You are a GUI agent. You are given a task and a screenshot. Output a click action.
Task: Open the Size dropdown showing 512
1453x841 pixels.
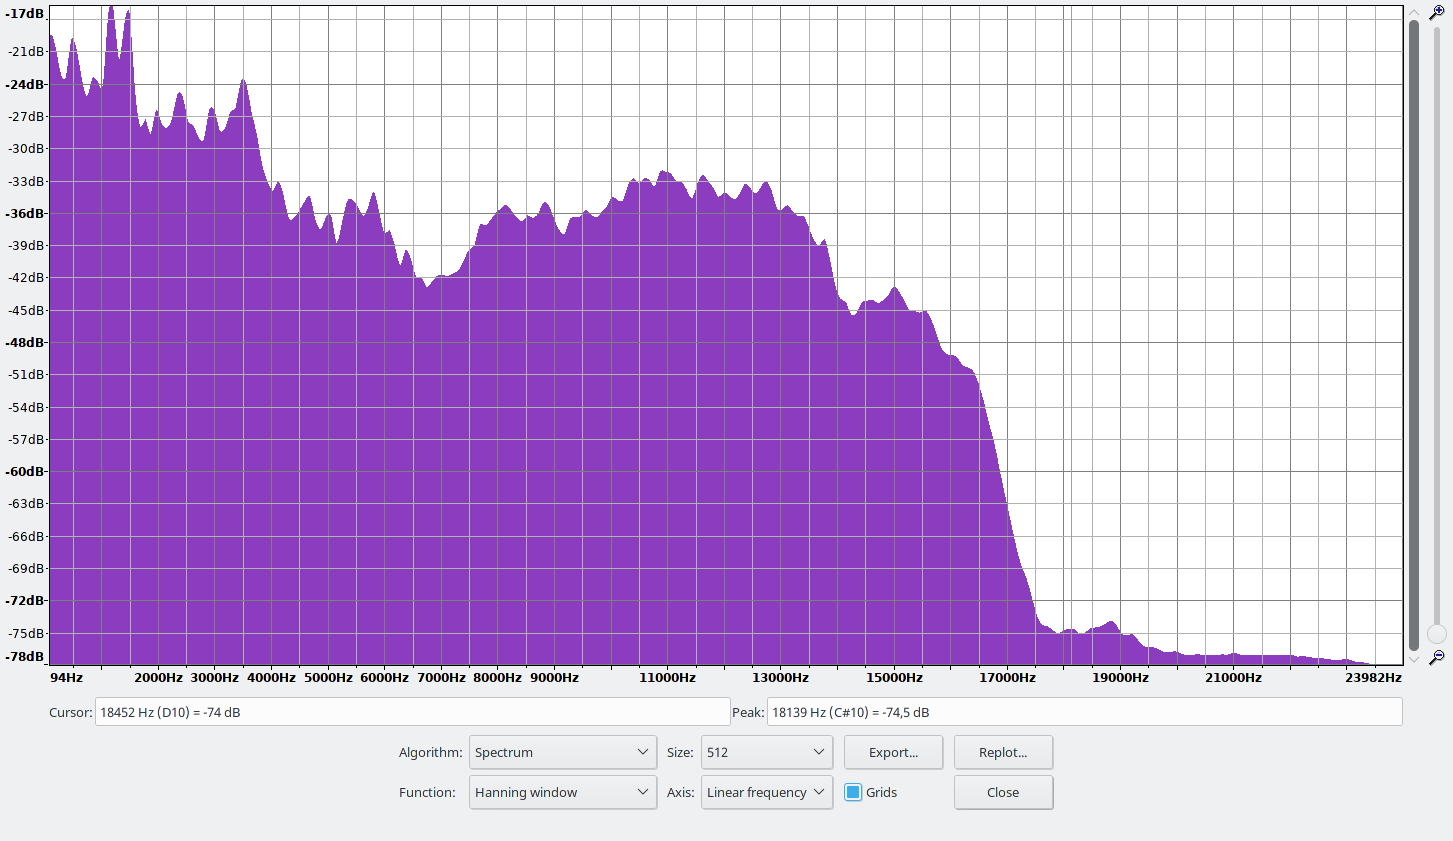pos(767,752)
